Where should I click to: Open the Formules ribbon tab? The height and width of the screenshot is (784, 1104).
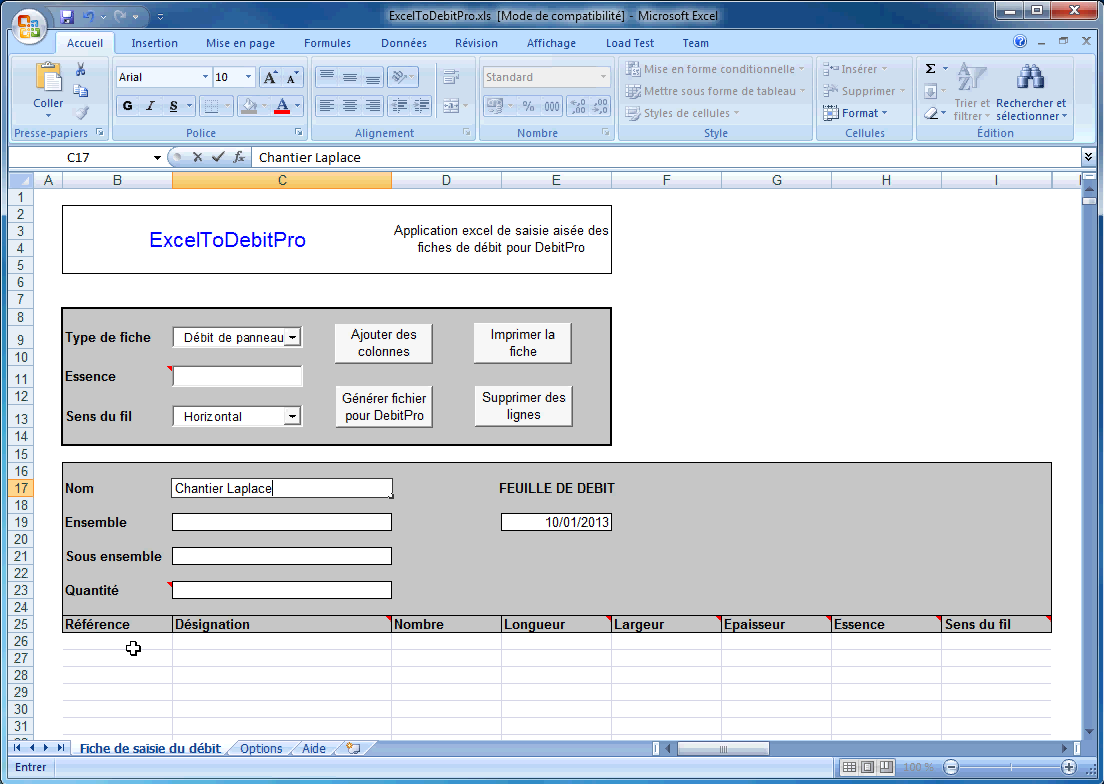pyautogui.click(x=327, y=43)
